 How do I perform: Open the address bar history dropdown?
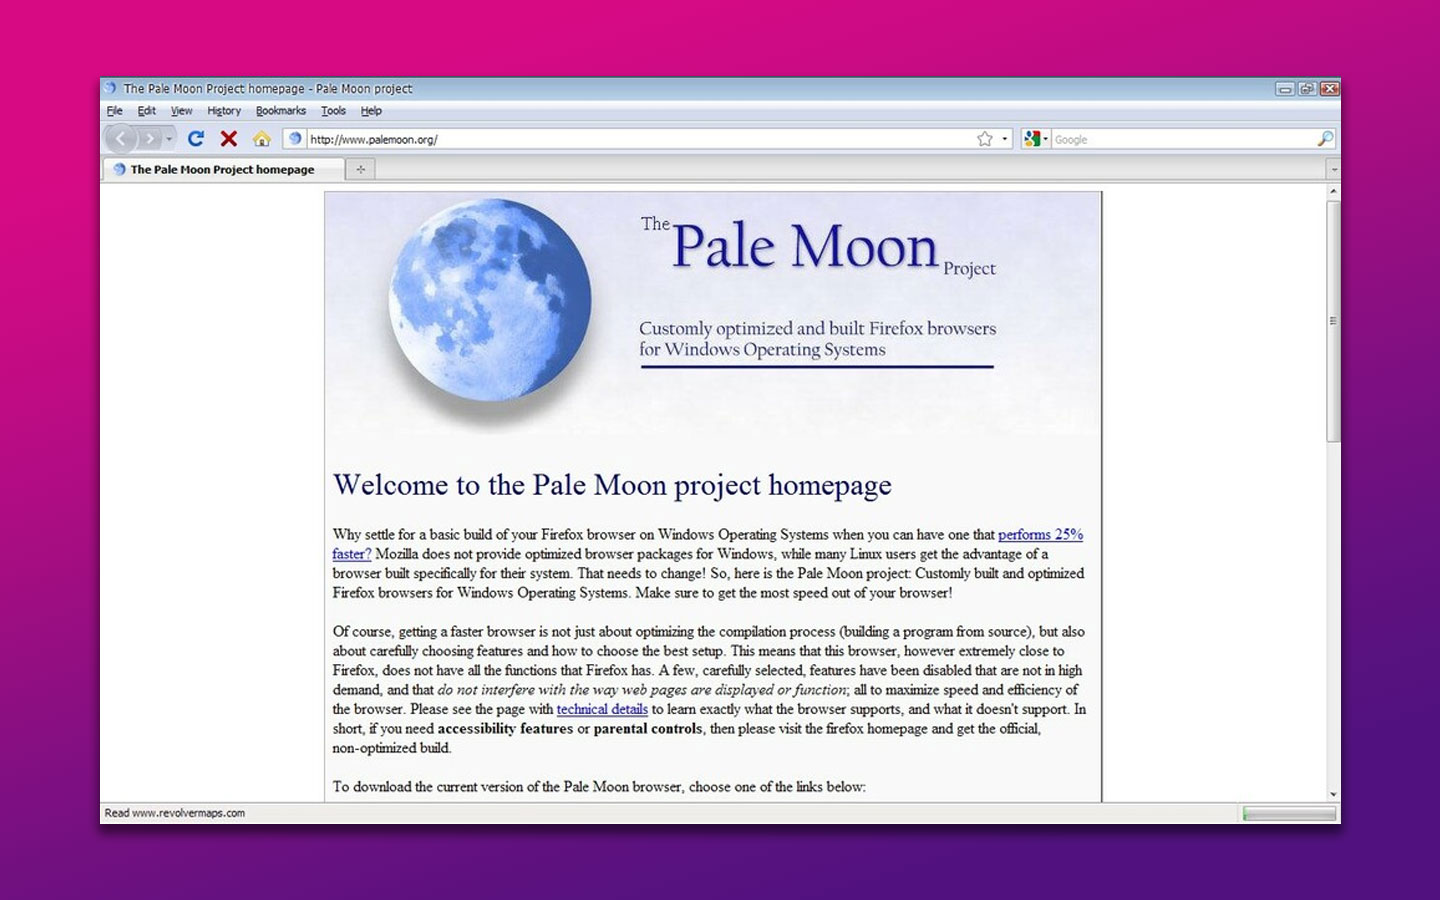point(1005,139)
